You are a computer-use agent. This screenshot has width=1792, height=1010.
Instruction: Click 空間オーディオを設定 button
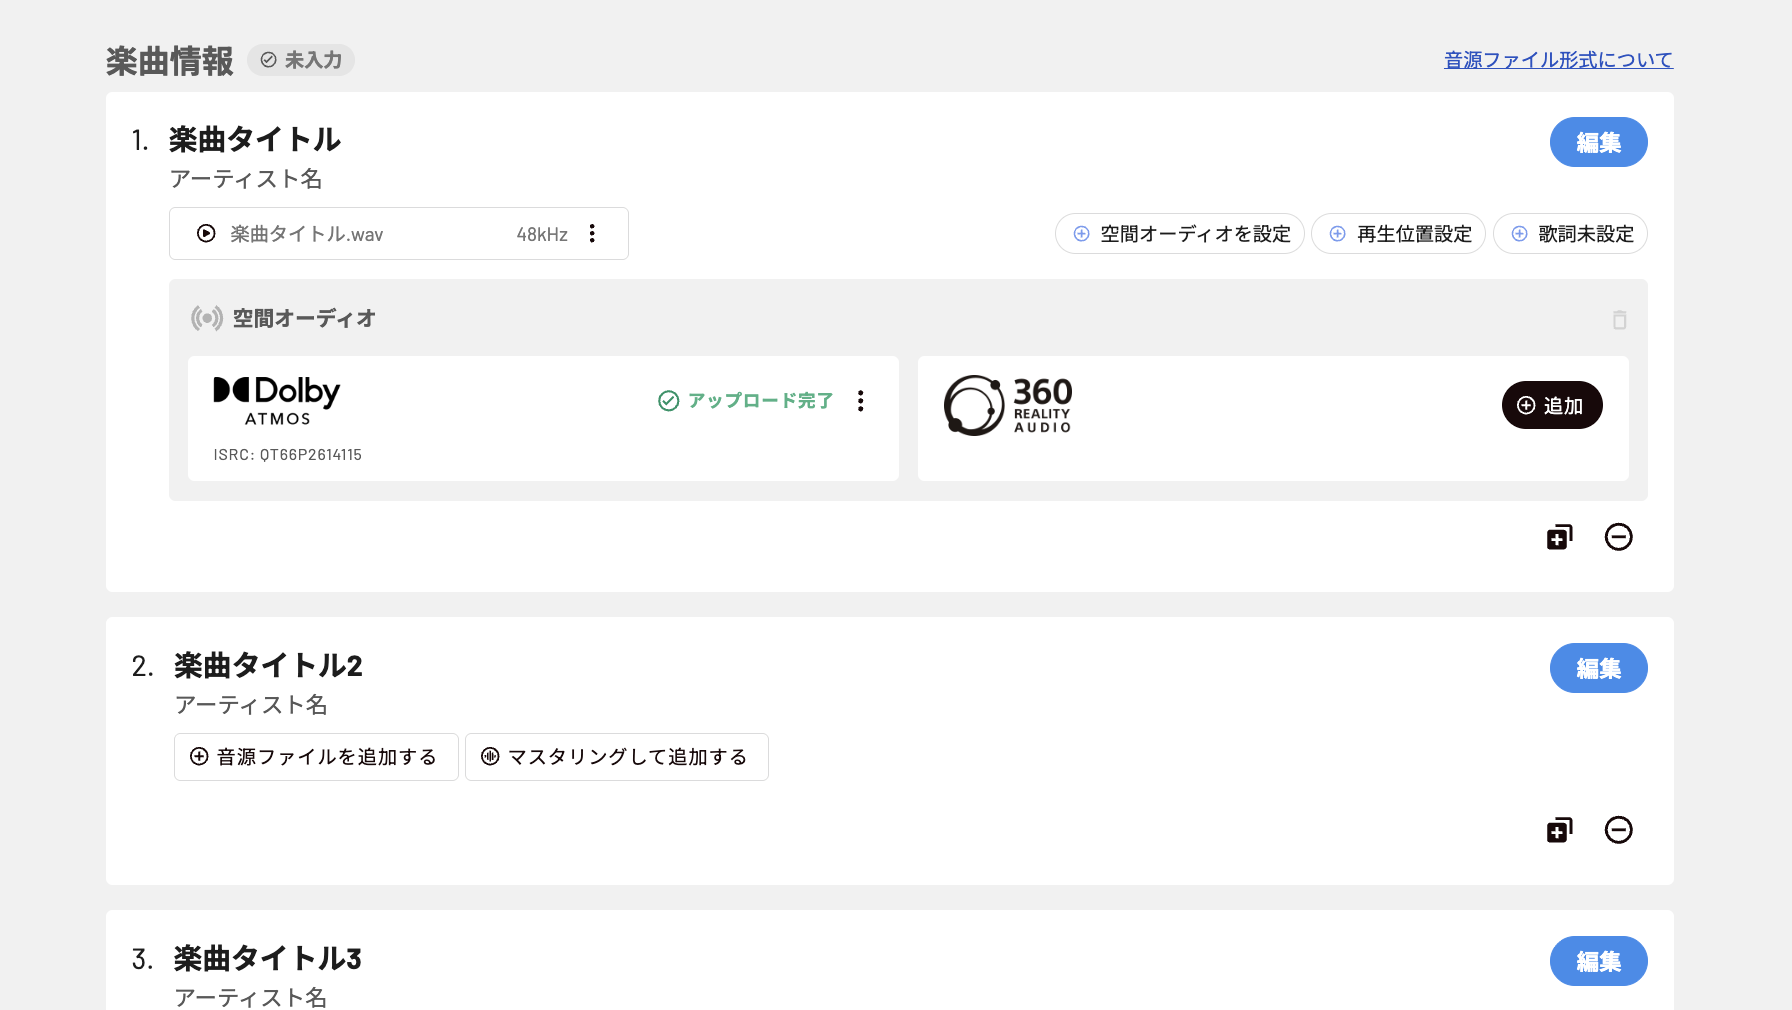coord(1180,234)
